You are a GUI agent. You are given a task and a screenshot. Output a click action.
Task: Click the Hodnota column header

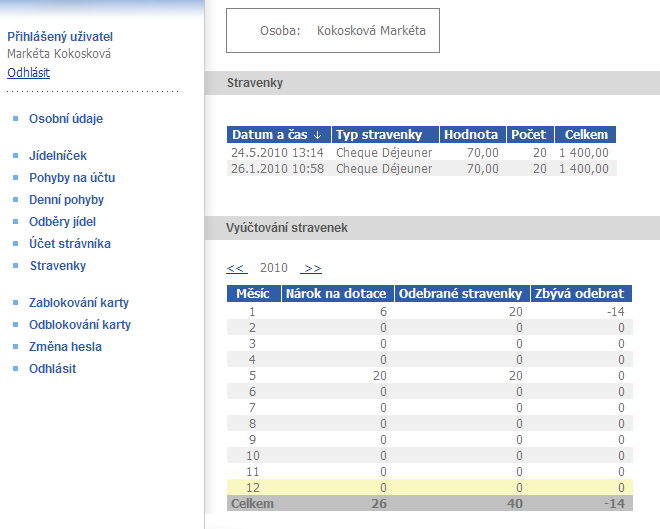(x=471, y=135)
